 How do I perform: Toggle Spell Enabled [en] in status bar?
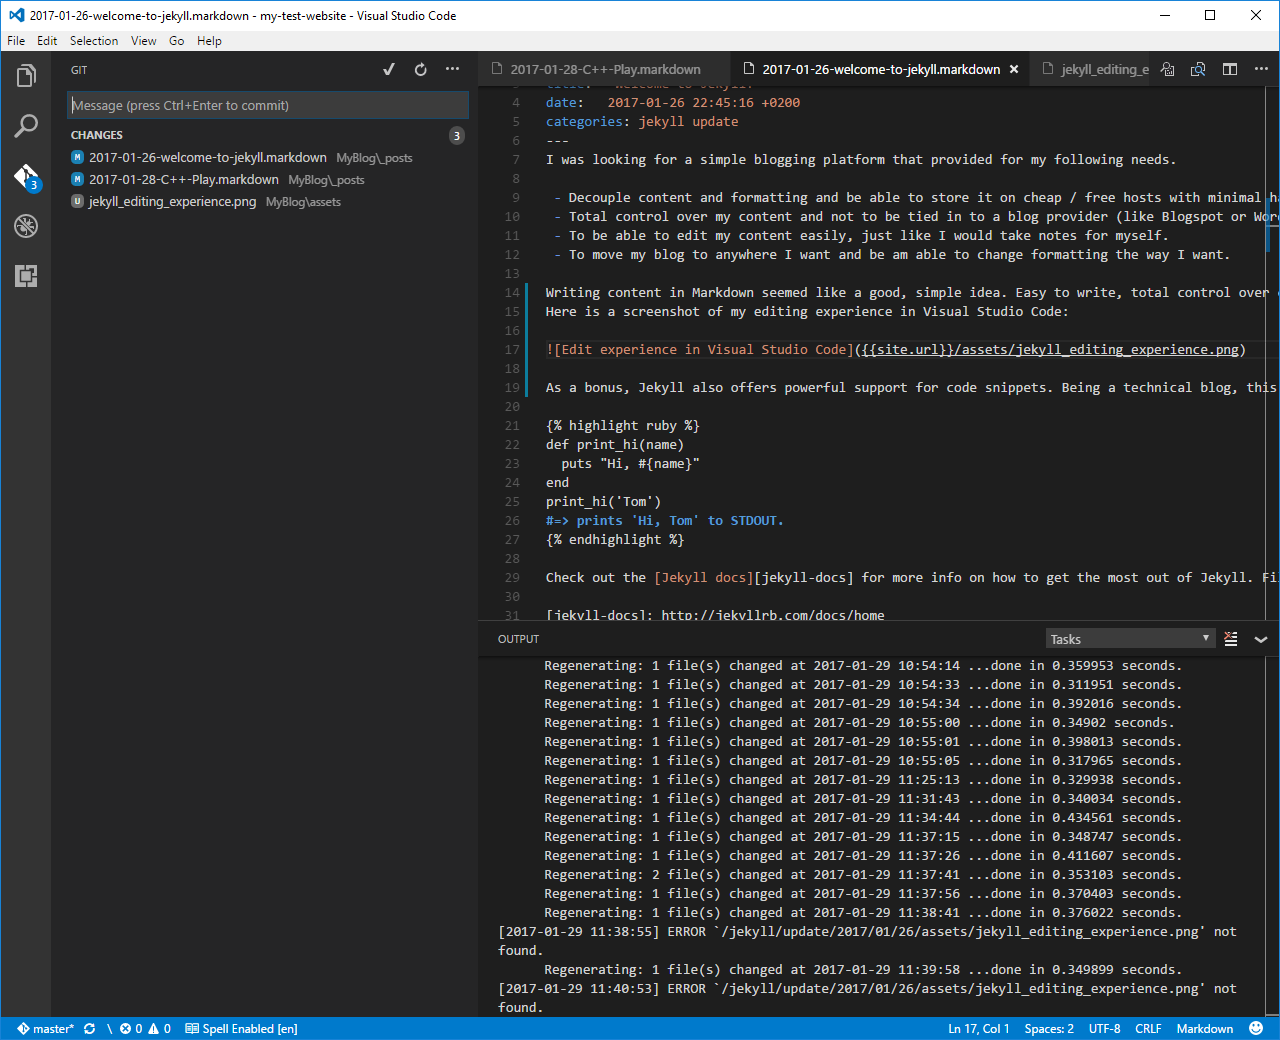click(242, 1028)
